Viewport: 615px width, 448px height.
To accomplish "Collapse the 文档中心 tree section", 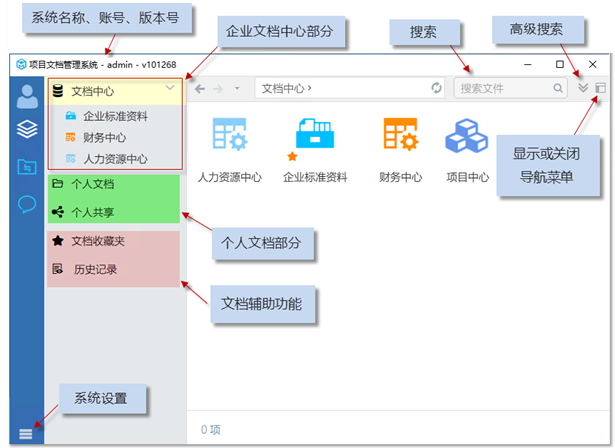I will (x=170, y=90).
